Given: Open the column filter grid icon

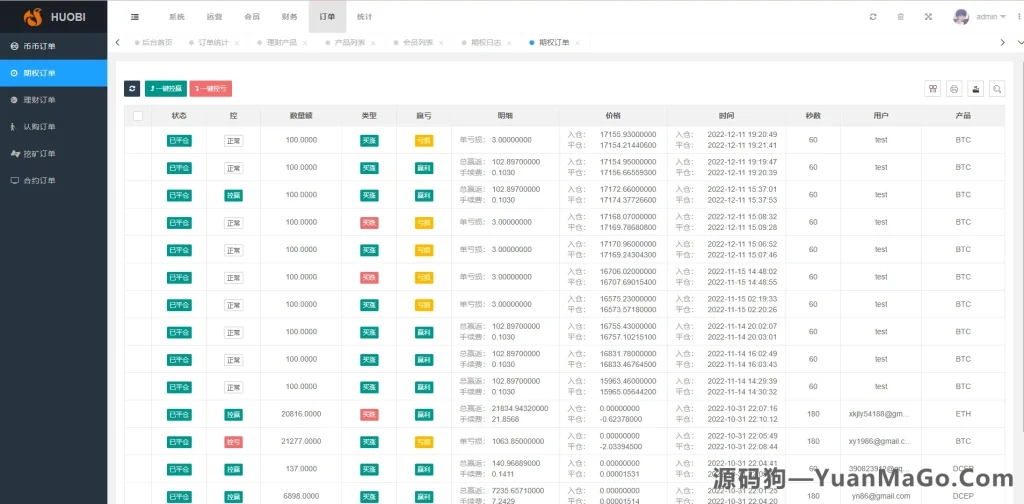Looking at the screenshot, I should (x=933, y=89).
